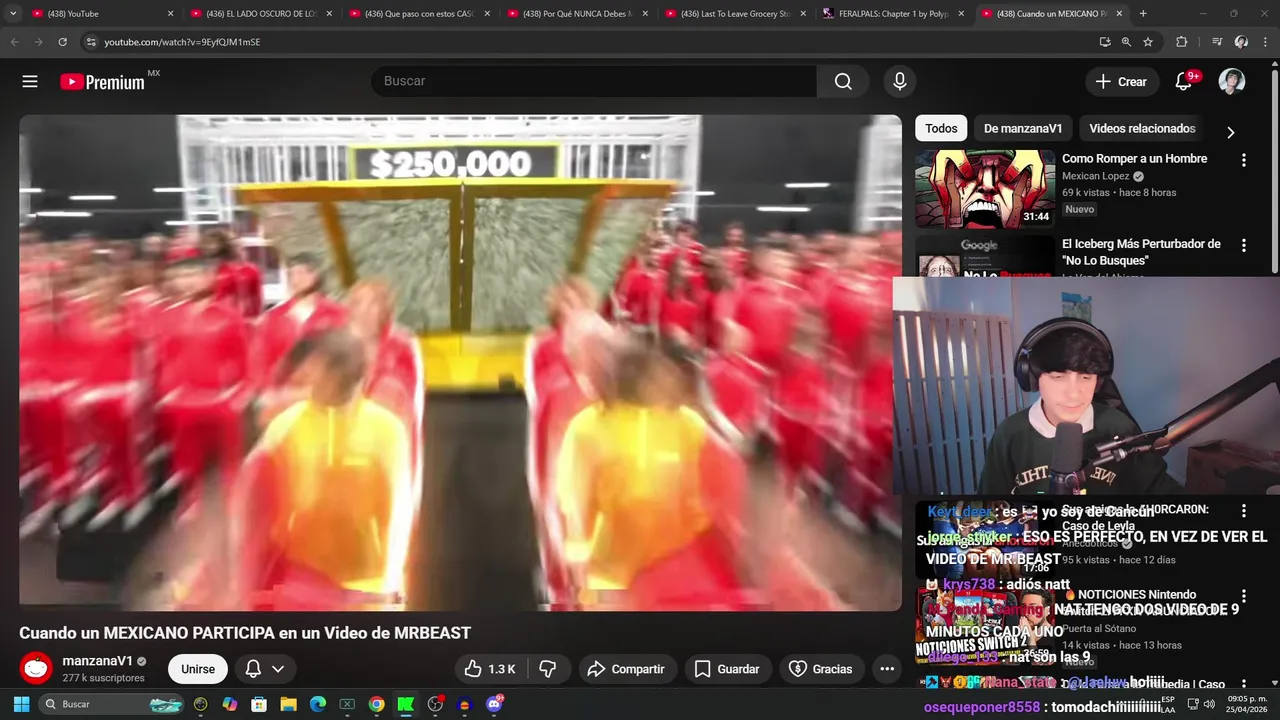Open Copilot from taskbar
Image resolution: width=1280 pixels, height=720 pixels.
230,704
